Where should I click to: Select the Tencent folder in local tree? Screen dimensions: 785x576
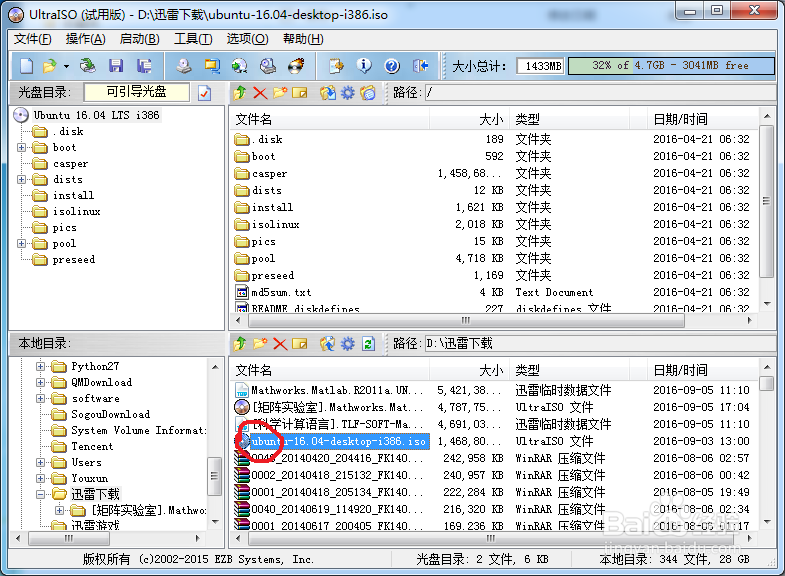(92, 446)
